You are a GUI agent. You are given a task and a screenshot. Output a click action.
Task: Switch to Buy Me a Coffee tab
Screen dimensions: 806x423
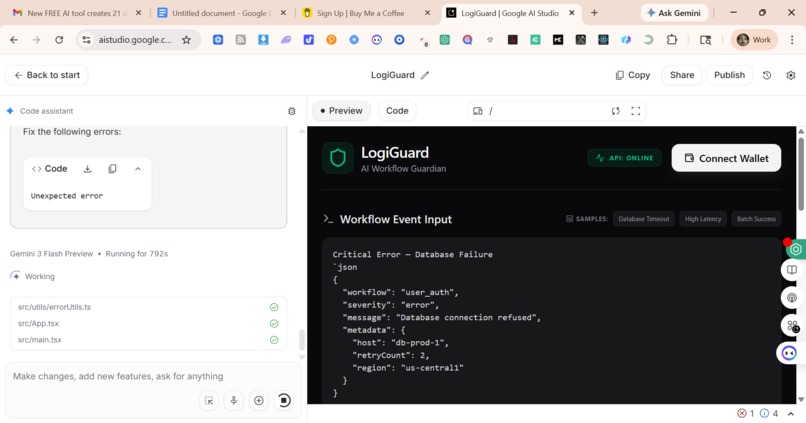(x=366, y=13)
